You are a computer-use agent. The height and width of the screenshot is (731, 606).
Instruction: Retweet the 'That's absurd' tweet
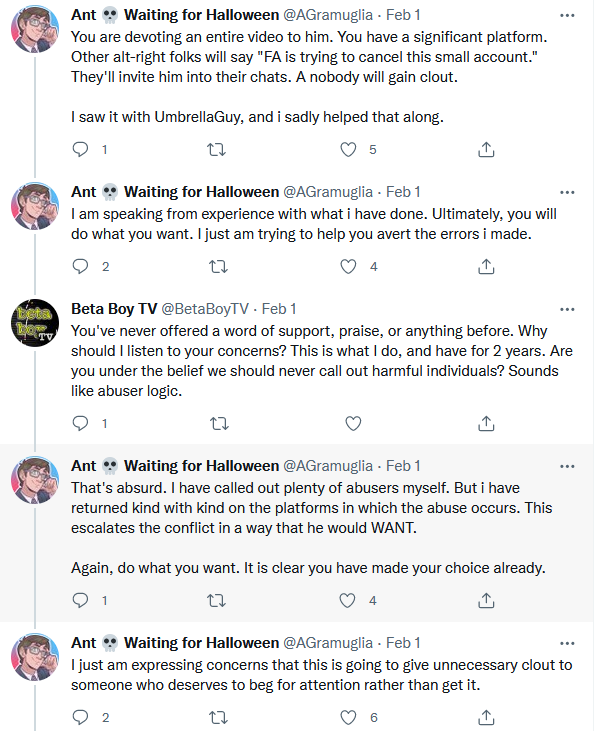[x=216, y=600]
